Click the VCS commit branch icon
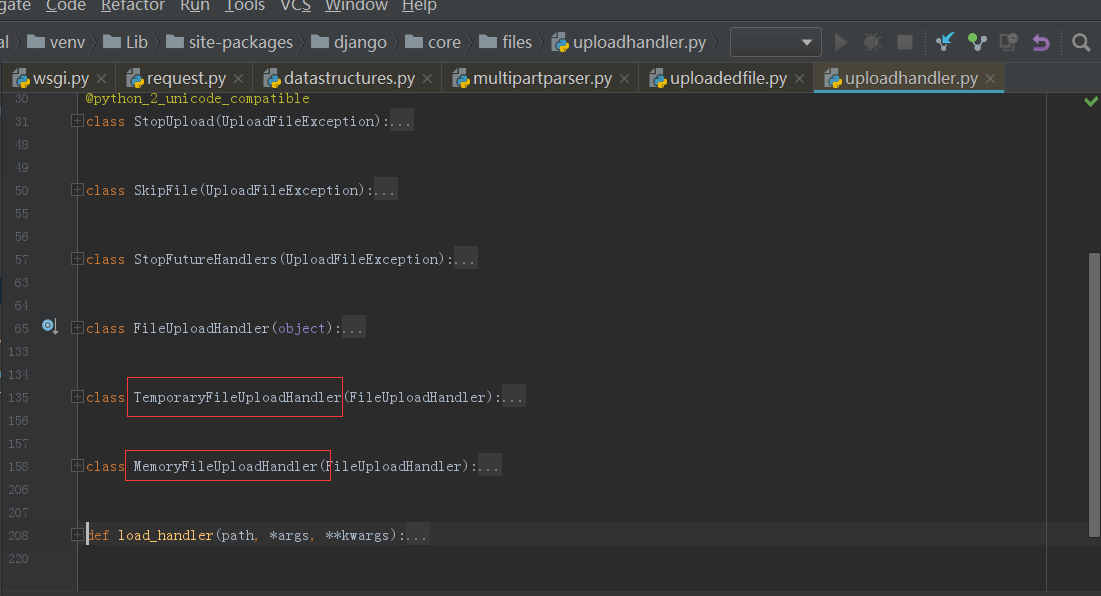Image resolution: width=1101 pixels, height=596 pixels. [x=977, y=42]
